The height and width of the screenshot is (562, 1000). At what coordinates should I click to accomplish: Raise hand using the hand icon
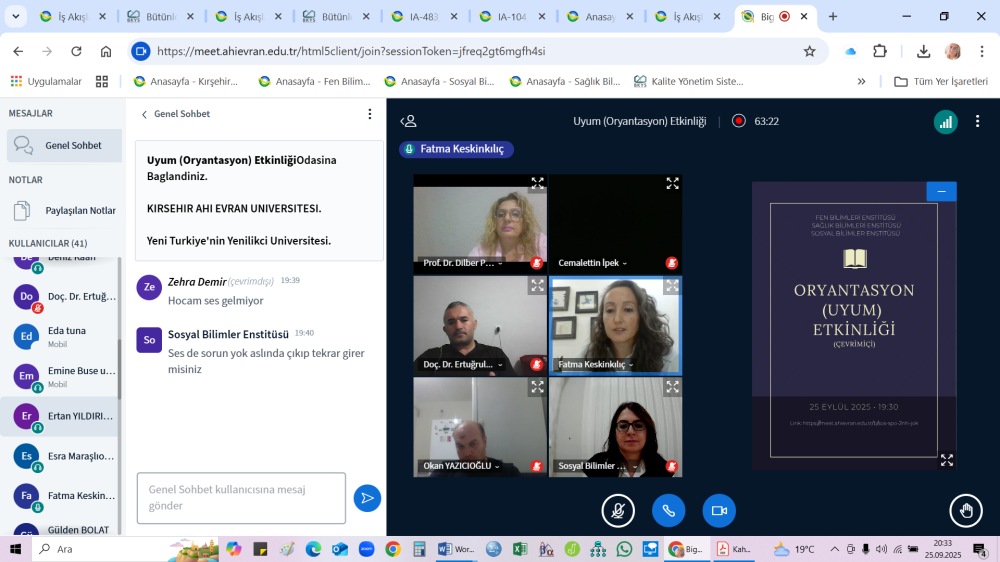click(965, 511)
